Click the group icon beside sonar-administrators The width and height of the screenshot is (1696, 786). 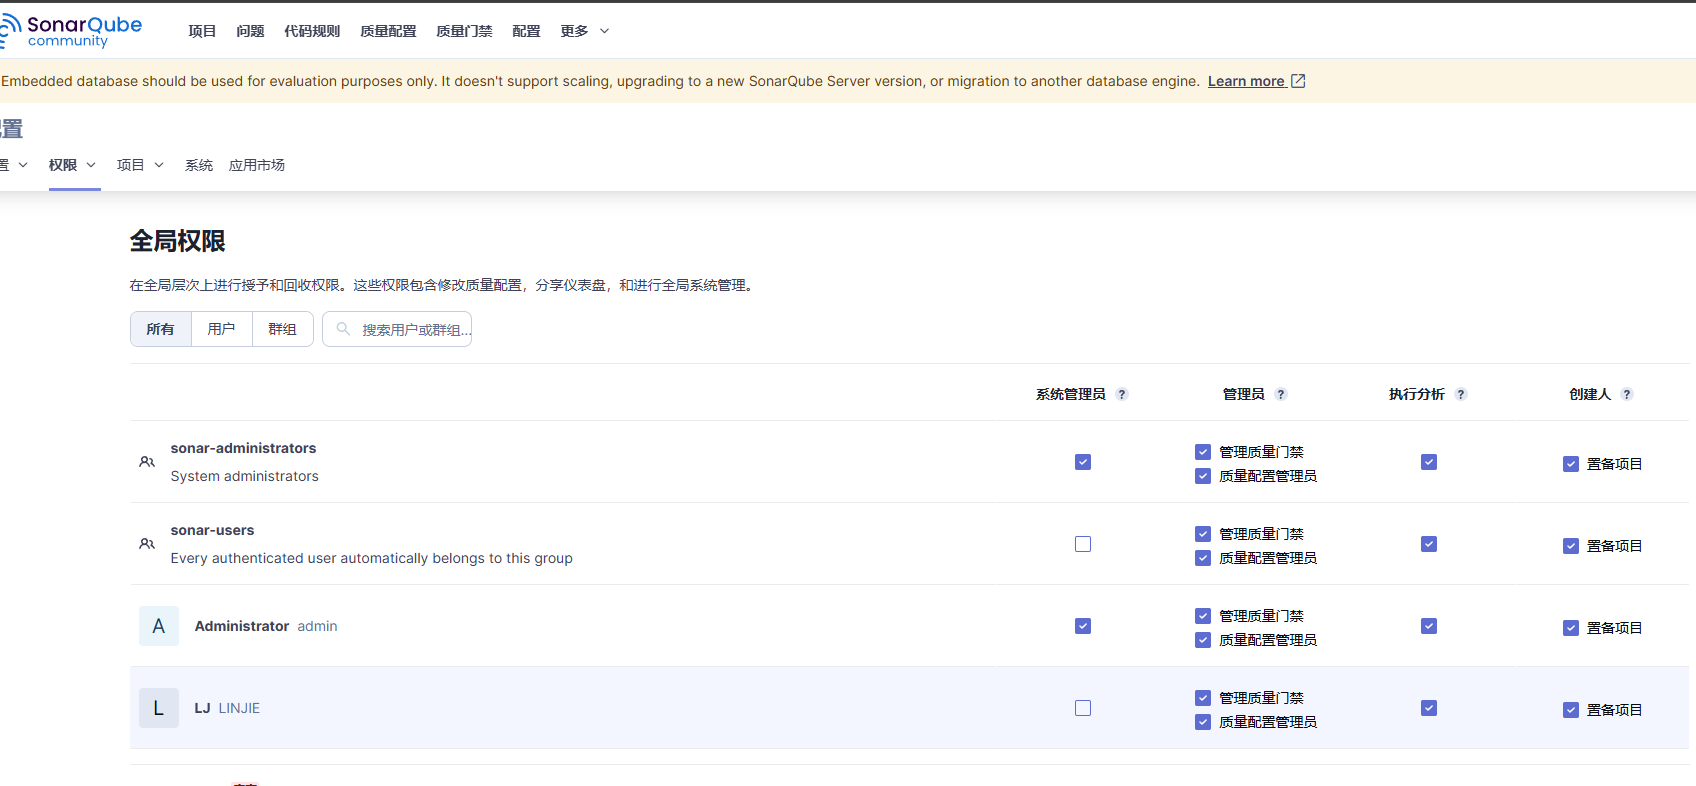147,462
